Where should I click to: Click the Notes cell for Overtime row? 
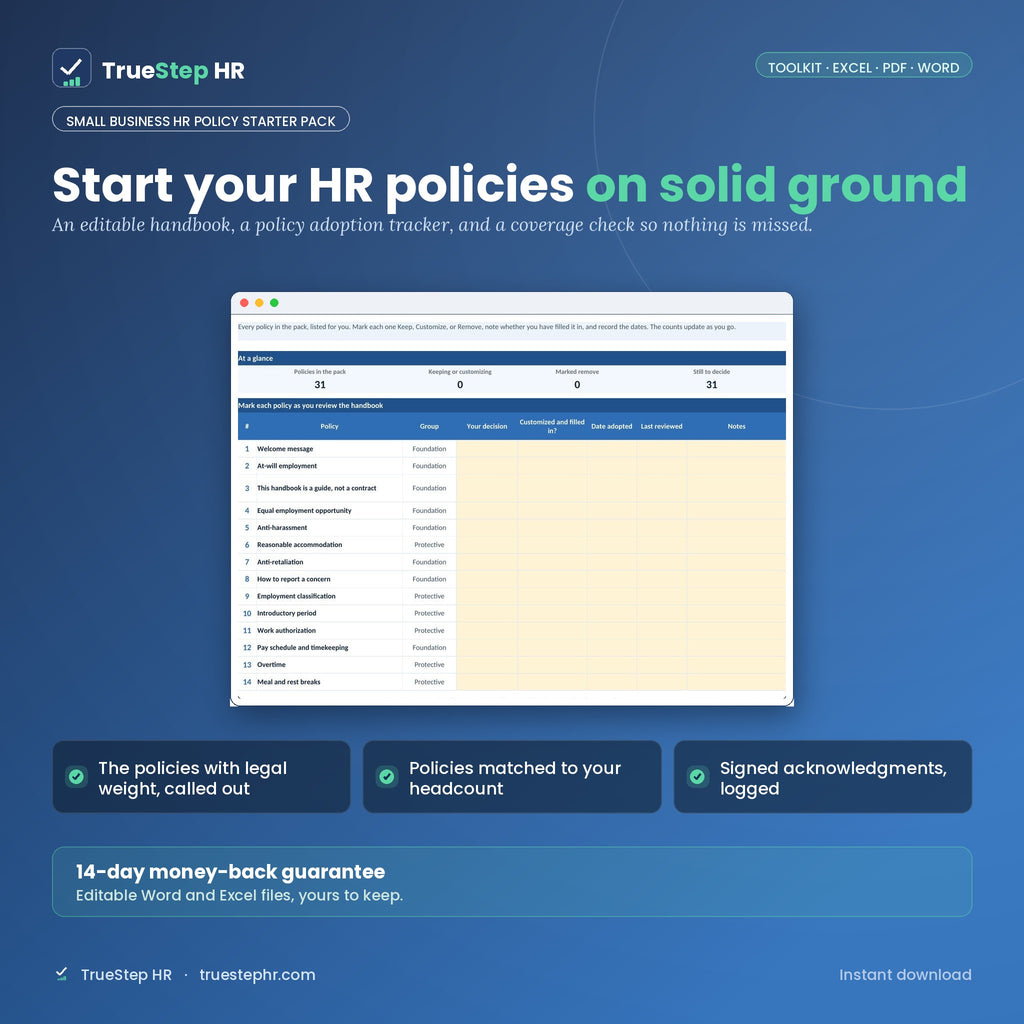tap(736, 664)
